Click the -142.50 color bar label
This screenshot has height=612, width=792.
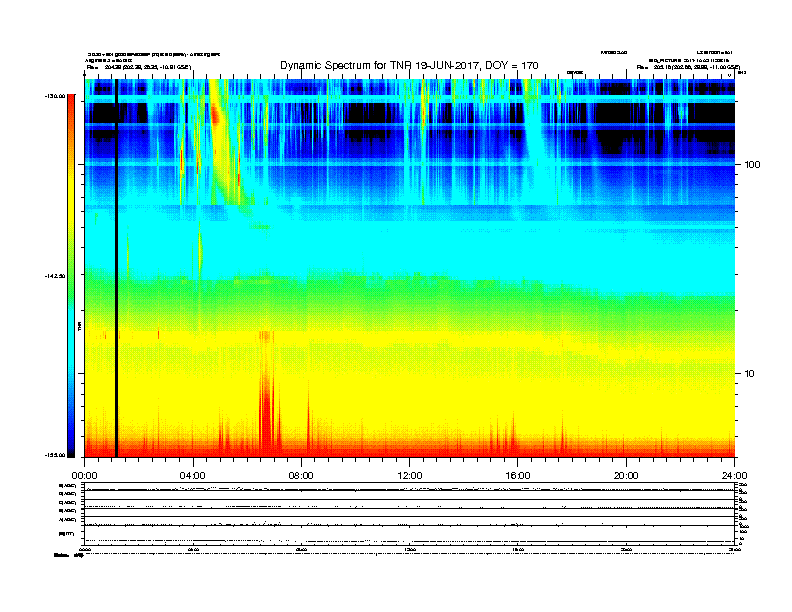coord(56,276)
